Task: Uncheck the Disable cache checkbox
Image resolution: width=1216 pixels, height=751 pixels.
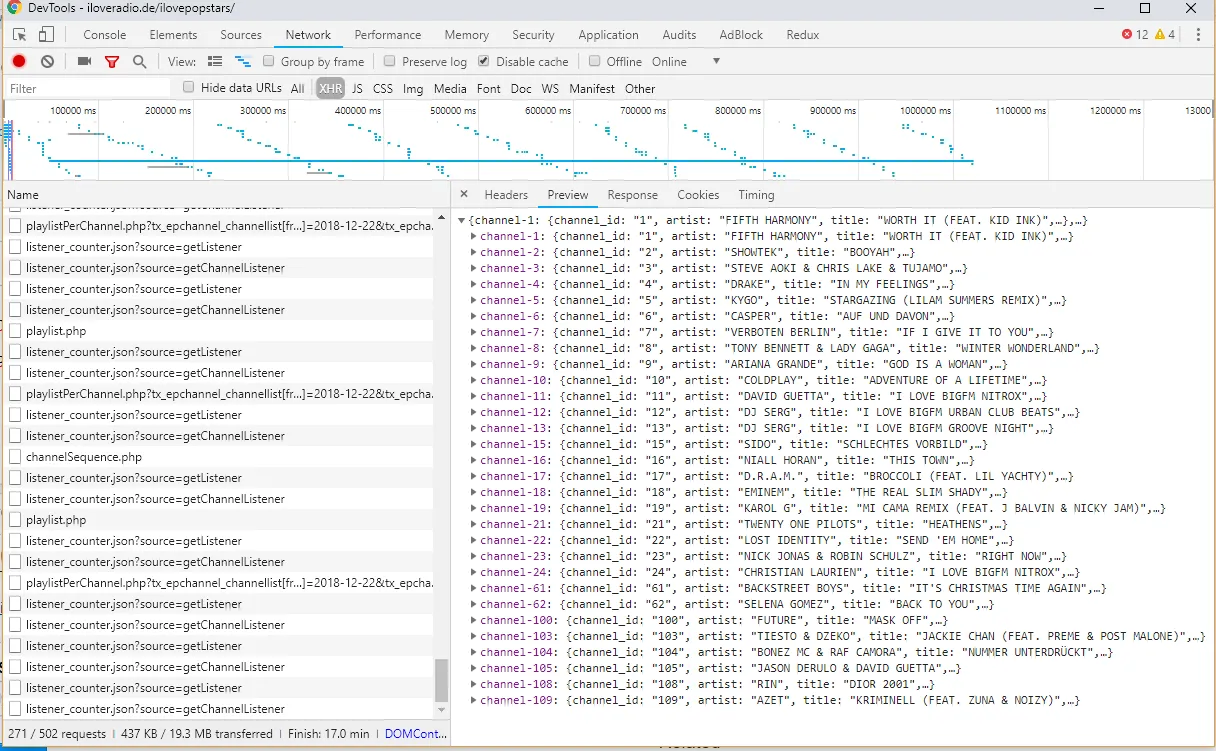Action: 484,61
